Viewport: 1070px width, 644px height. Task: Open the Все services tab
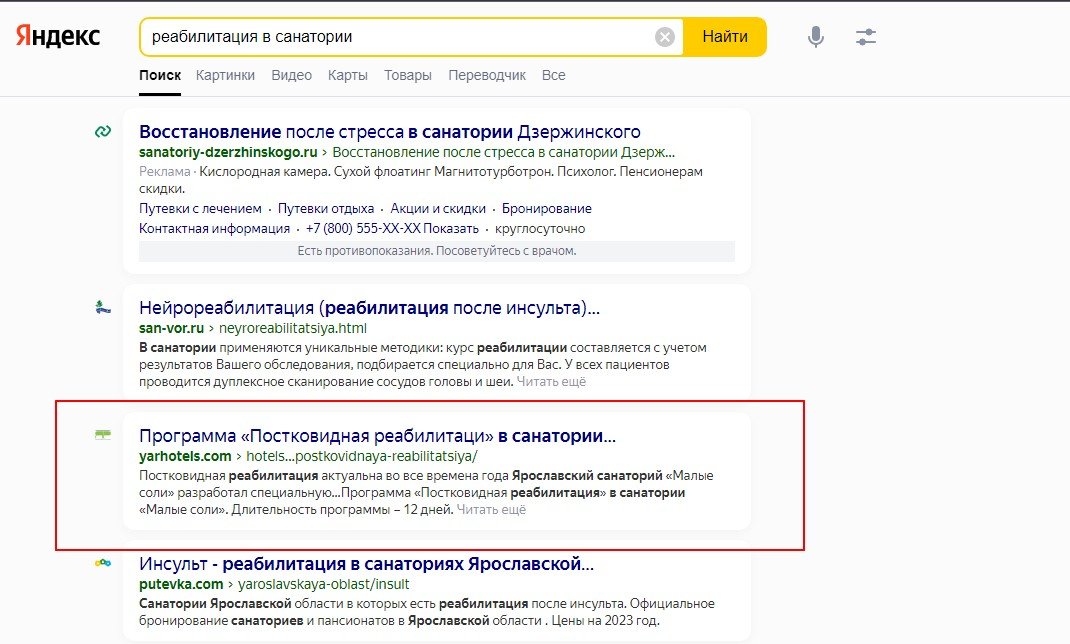pos(553,76)
